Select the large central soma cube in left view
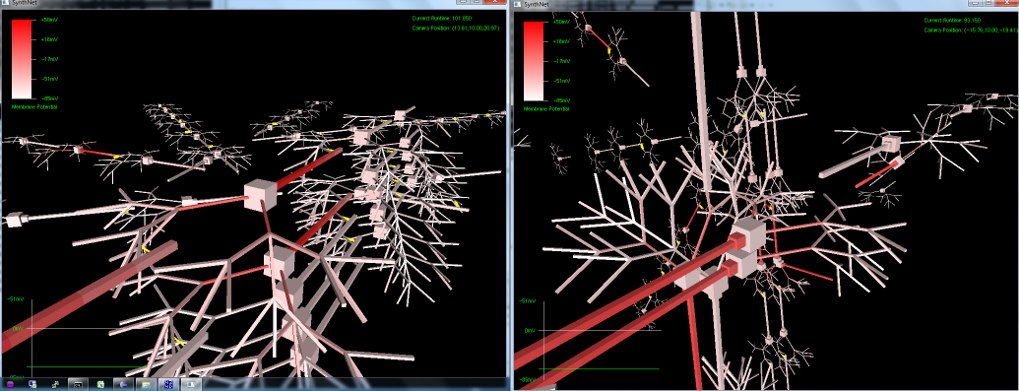 (261, 195)
